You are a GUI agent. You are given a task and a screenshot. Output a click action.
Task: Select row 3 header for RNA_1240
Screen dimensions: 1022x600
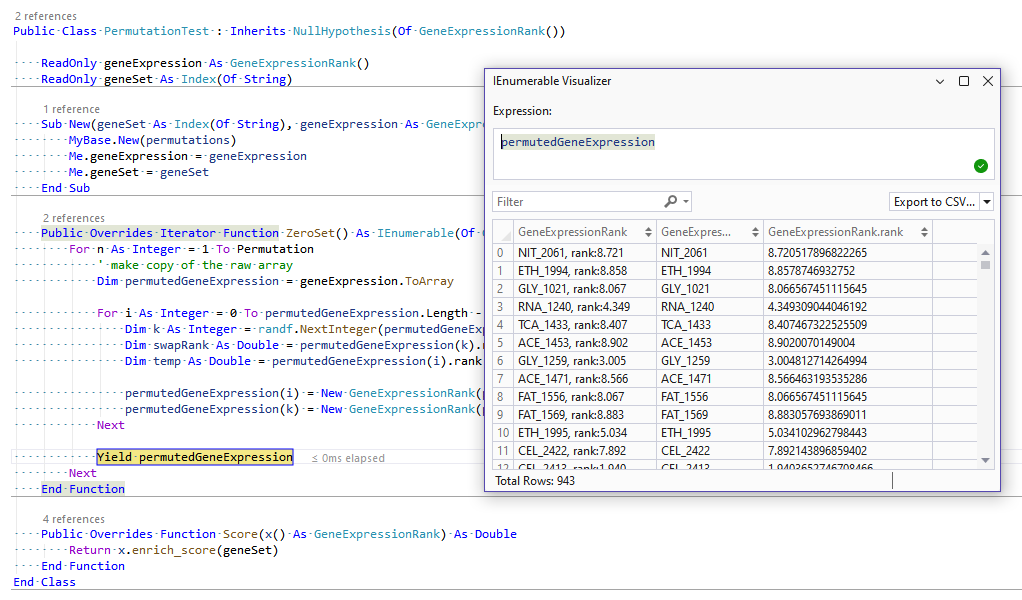click(x=502, y=307)
